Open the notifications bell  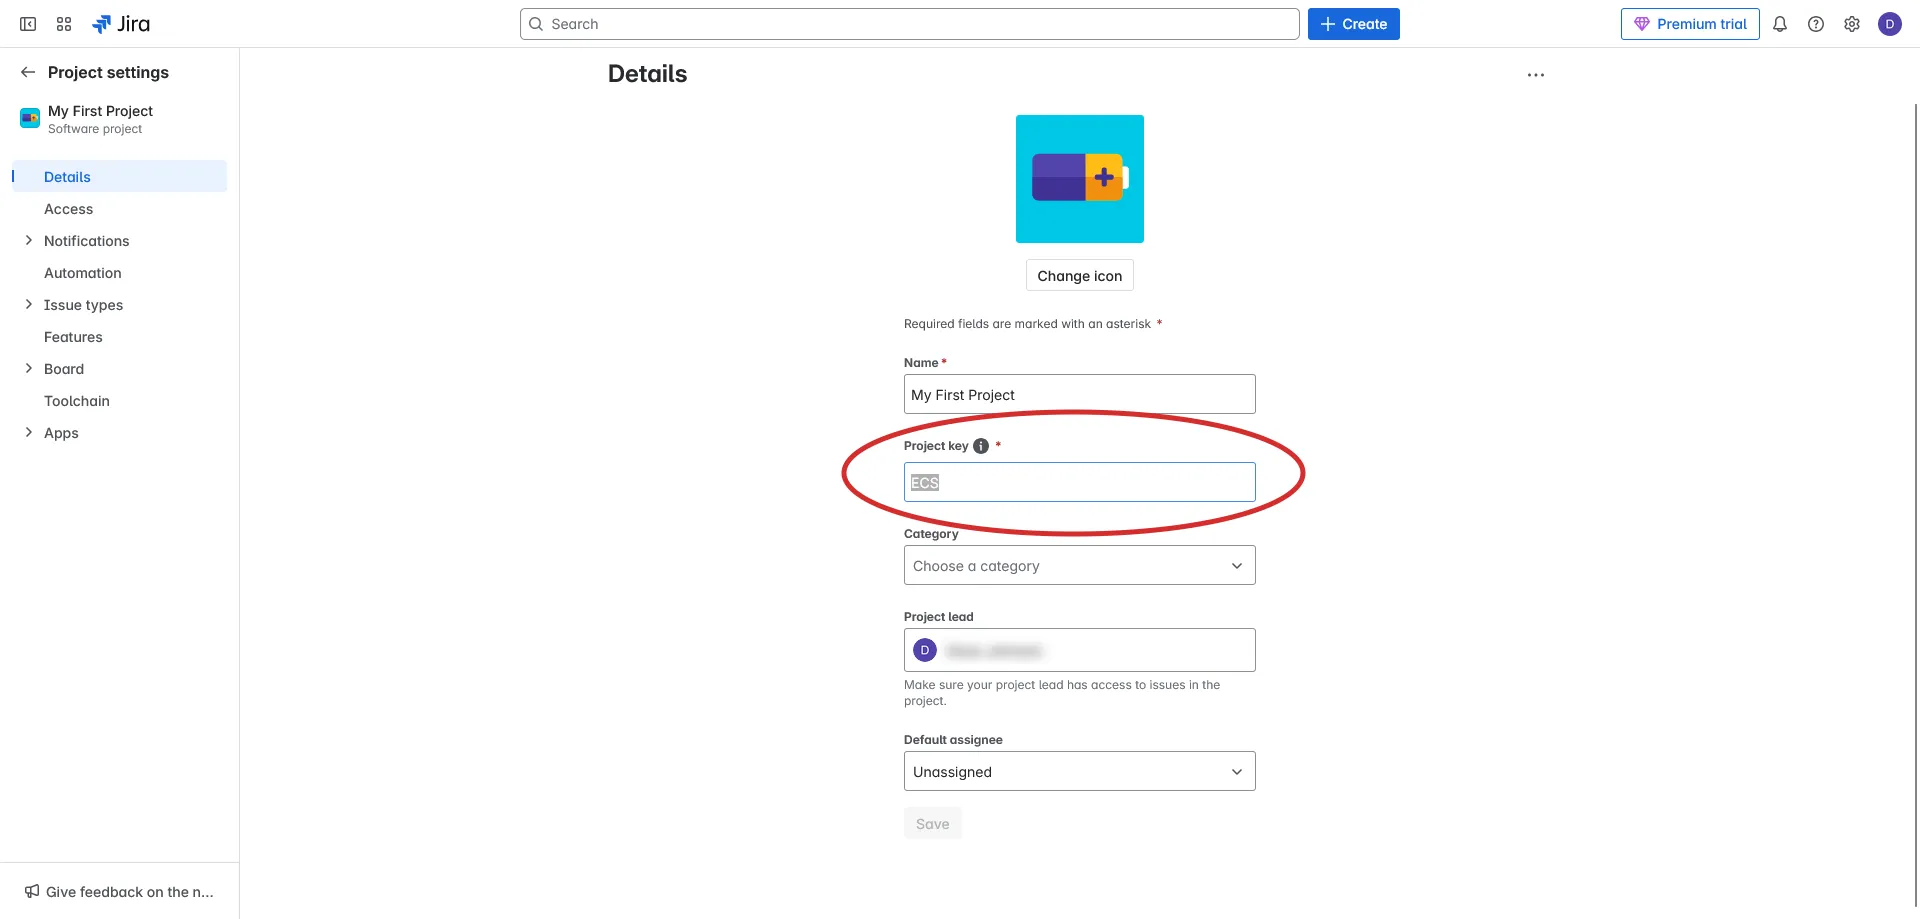click(1780, 24)
